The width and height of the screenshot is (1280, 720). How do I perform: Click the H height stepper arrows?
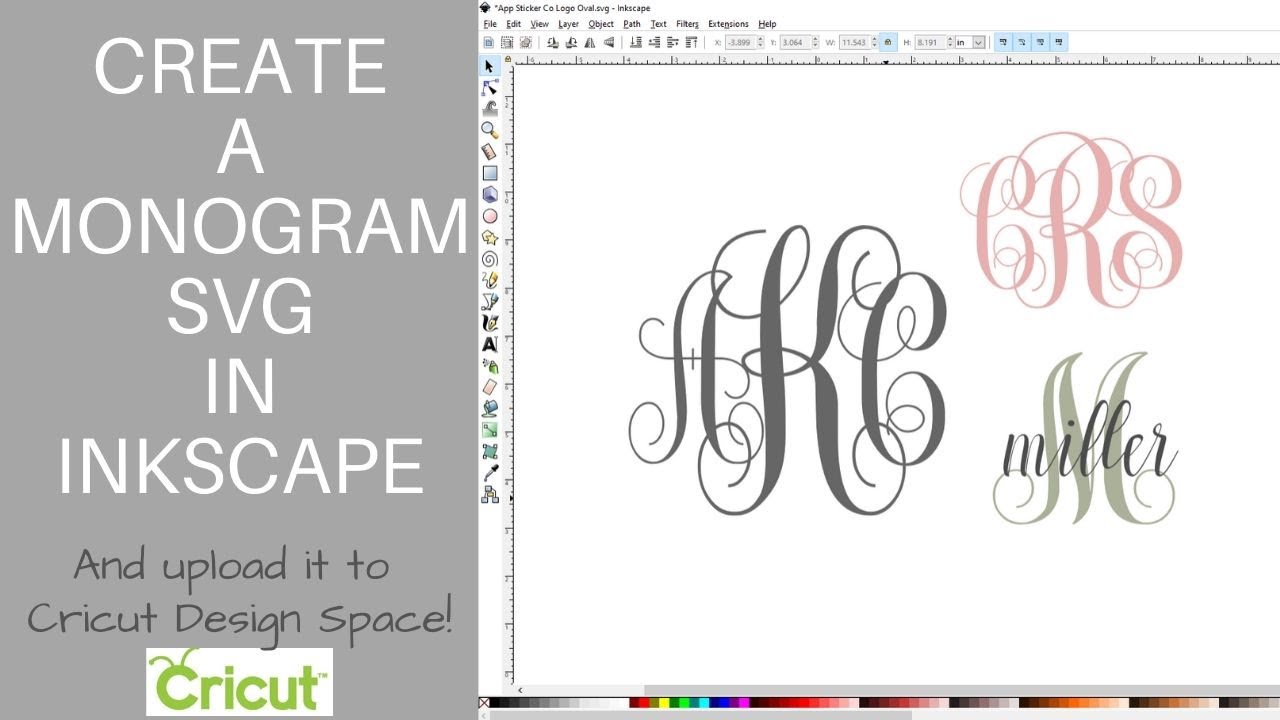[x=950, y=42]
